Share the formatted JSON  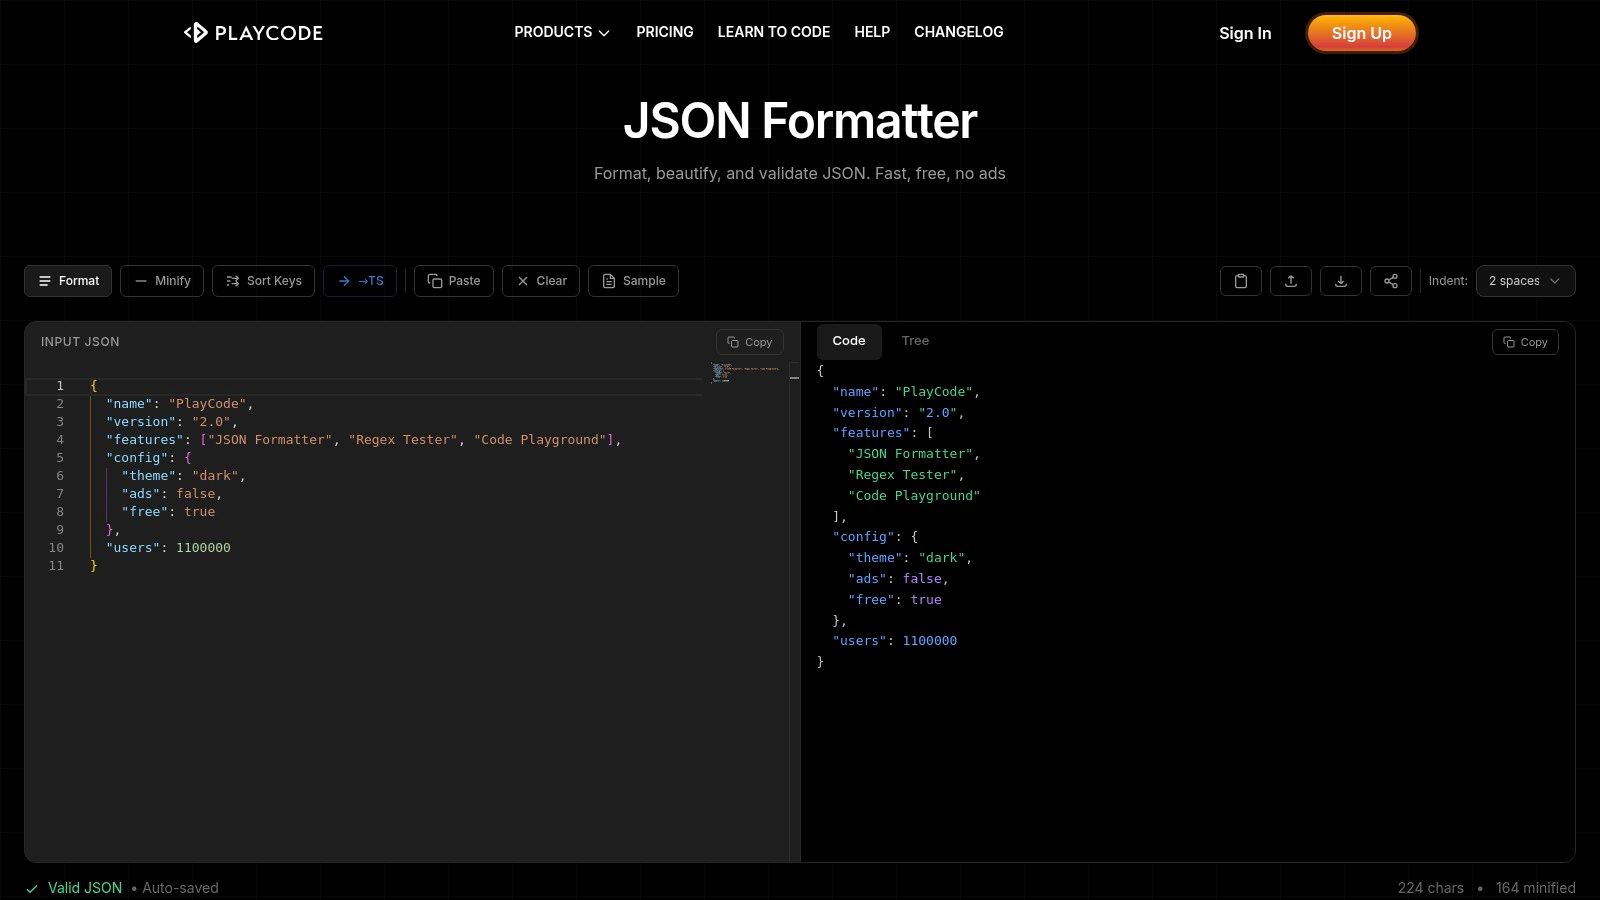coord(1390,281)
